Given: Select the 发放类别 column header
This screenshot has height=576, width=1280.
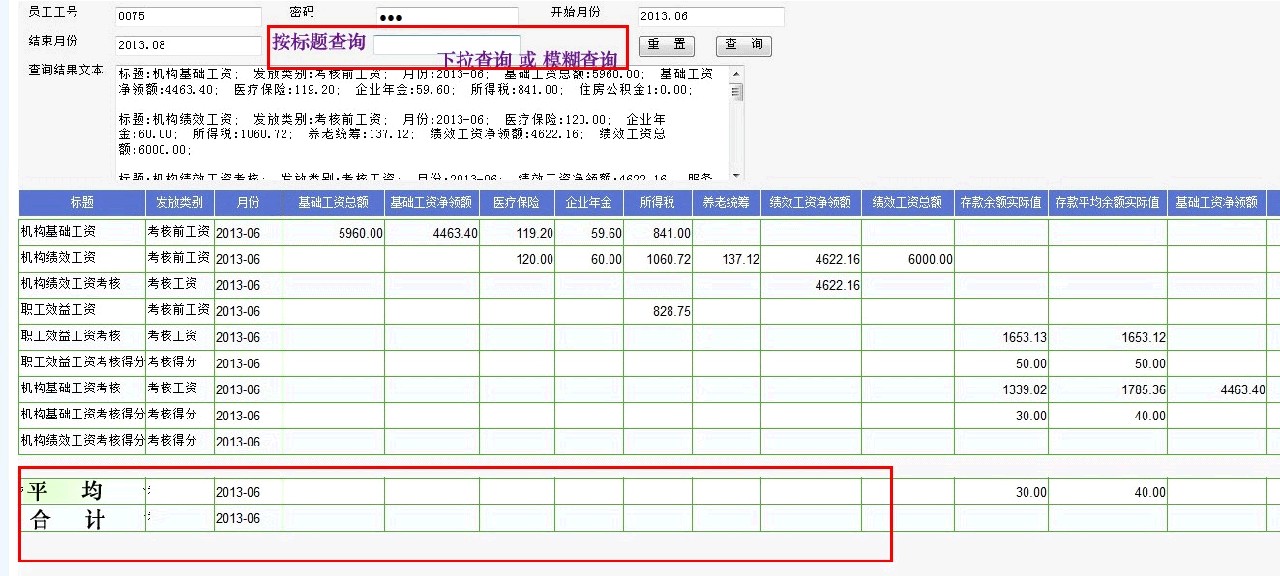Looking at the screenshot, I should (x=179, y=202).
